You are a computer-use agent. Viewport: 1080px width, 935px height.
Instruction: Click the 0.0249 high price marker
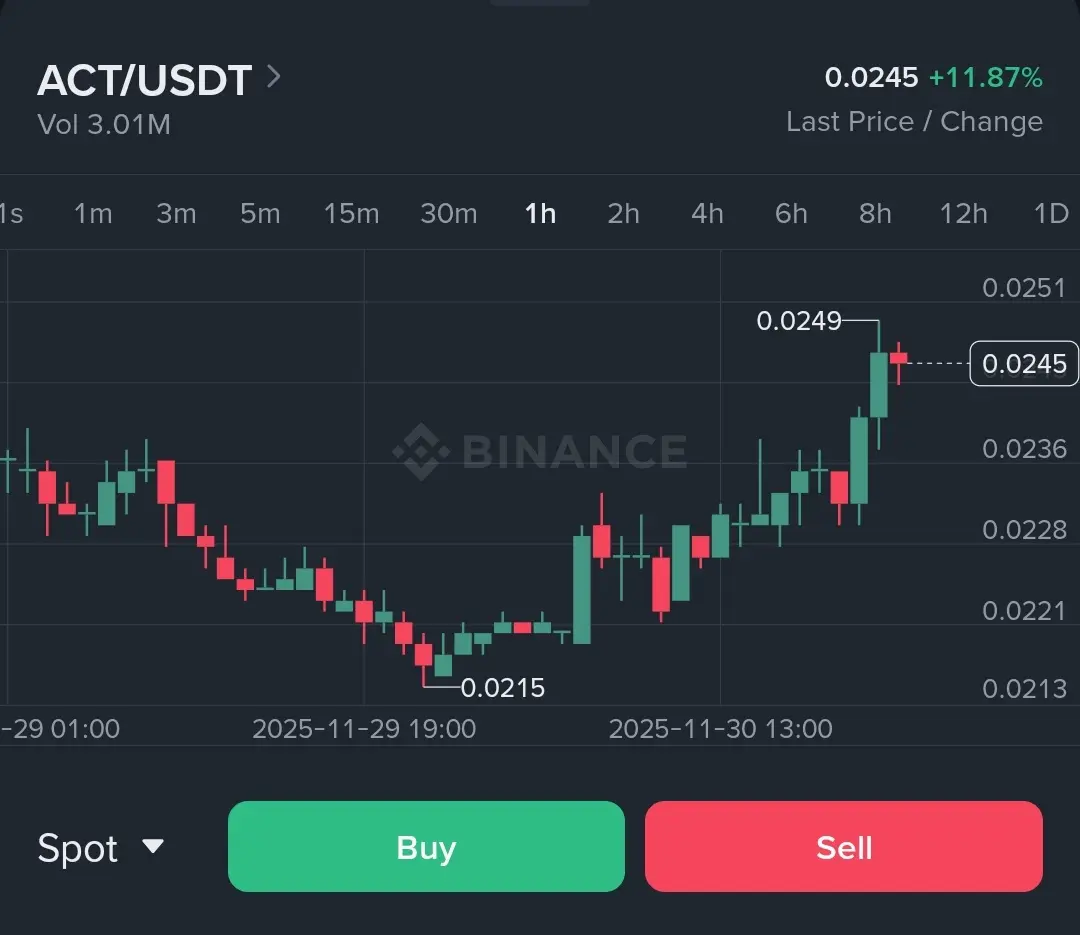pyautogui.click(x=799, y=321)
